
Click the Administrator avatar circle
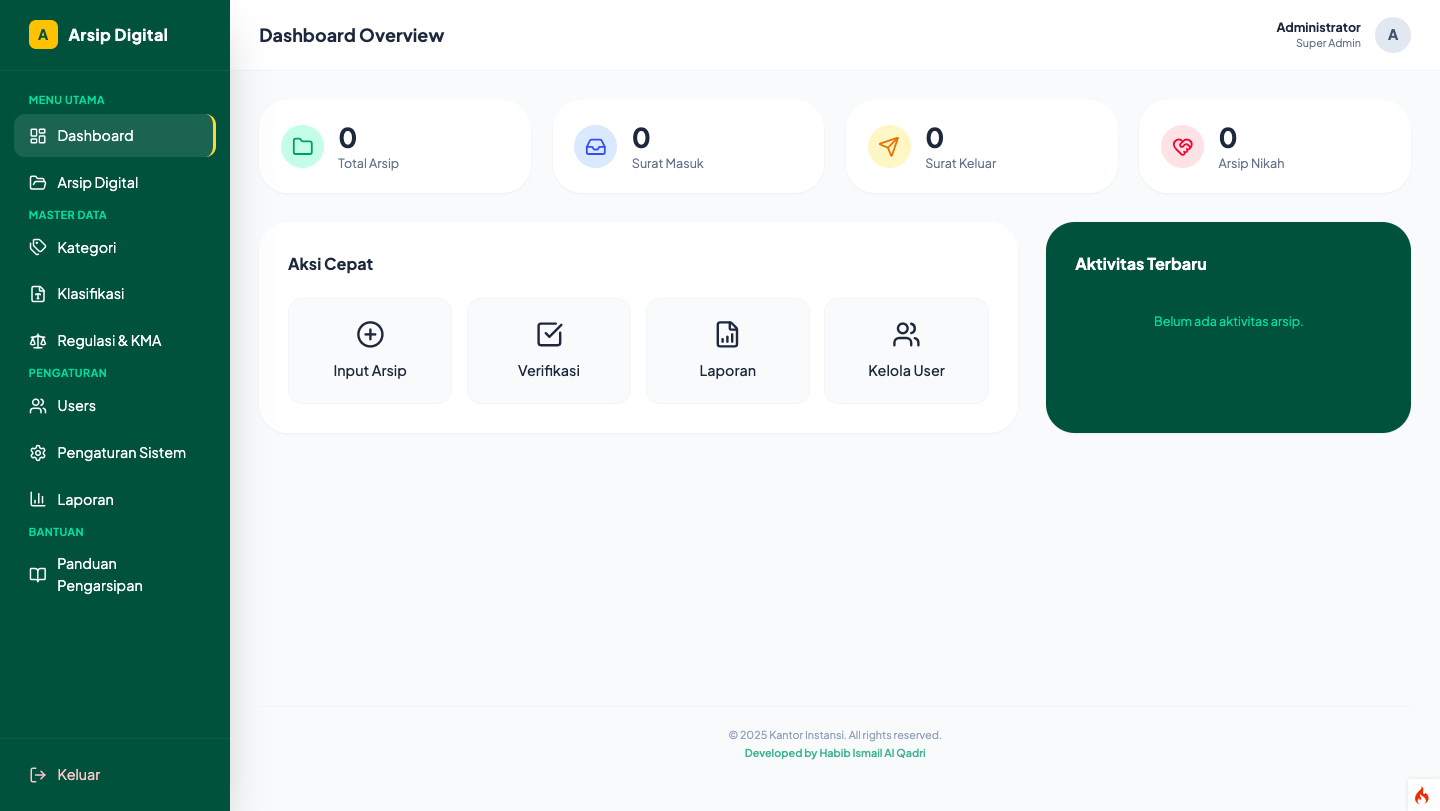[x=1393, y=35]
